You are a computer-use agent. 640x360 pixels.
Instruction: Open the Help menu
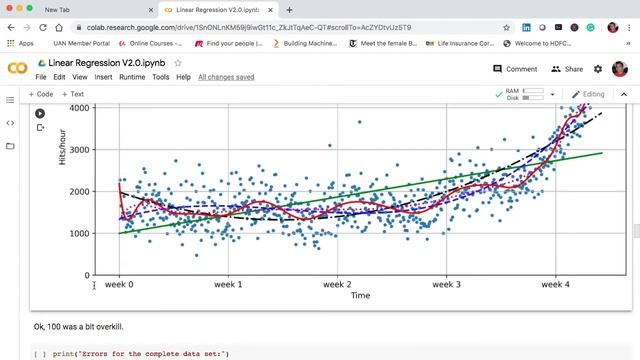183,77
